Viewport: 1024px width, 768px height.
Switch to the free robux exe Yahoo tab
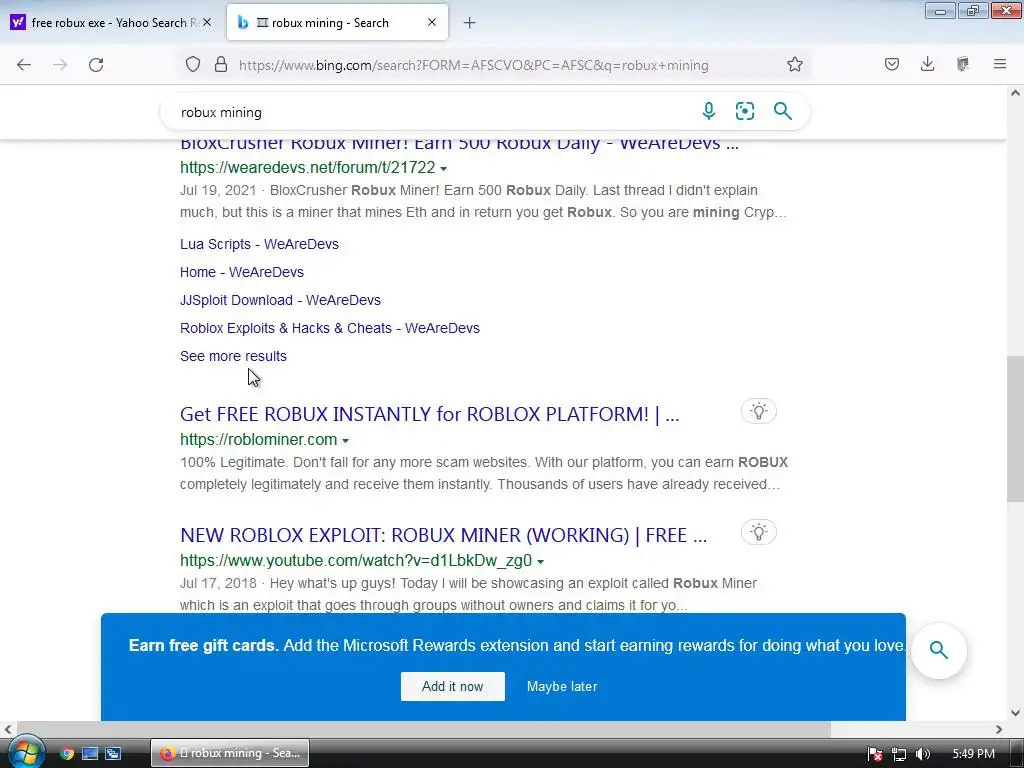tap(109, 23)
